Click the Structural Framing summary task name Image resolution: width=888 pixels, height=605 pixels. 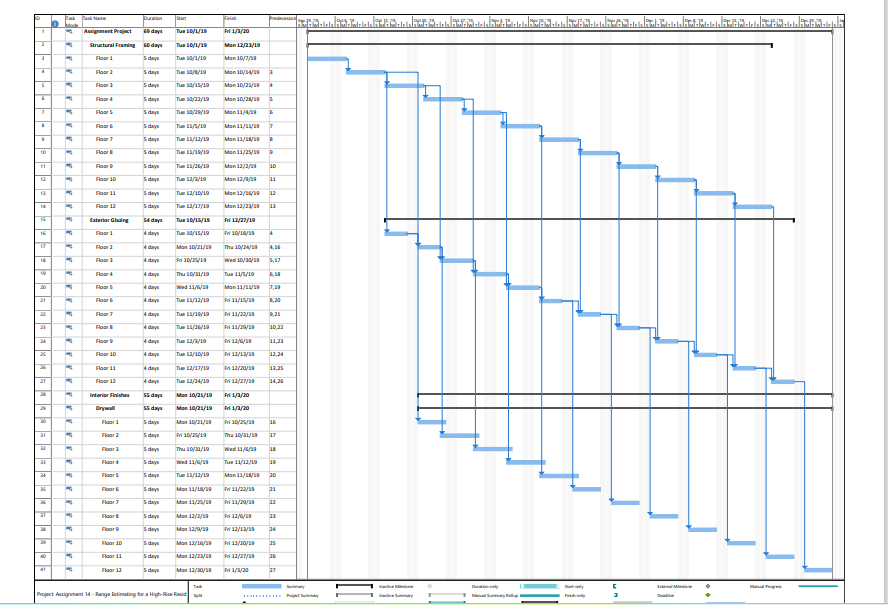[113, 45]
